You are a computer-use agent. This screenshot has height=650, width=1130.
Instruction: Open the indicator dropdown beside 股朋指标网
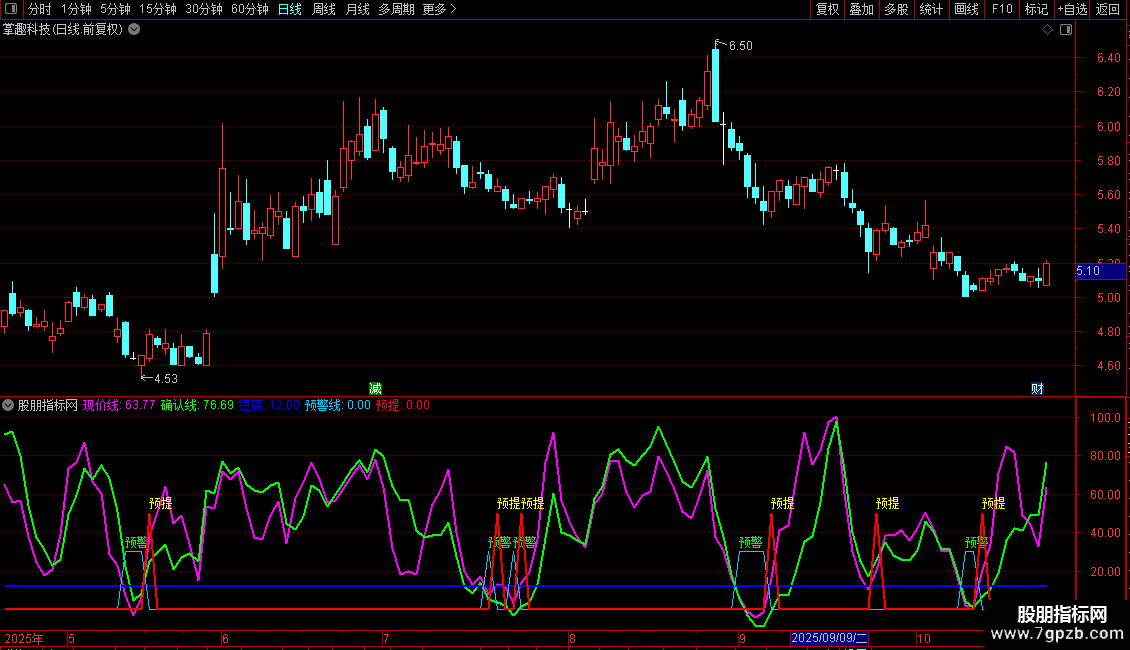[8, 405]
